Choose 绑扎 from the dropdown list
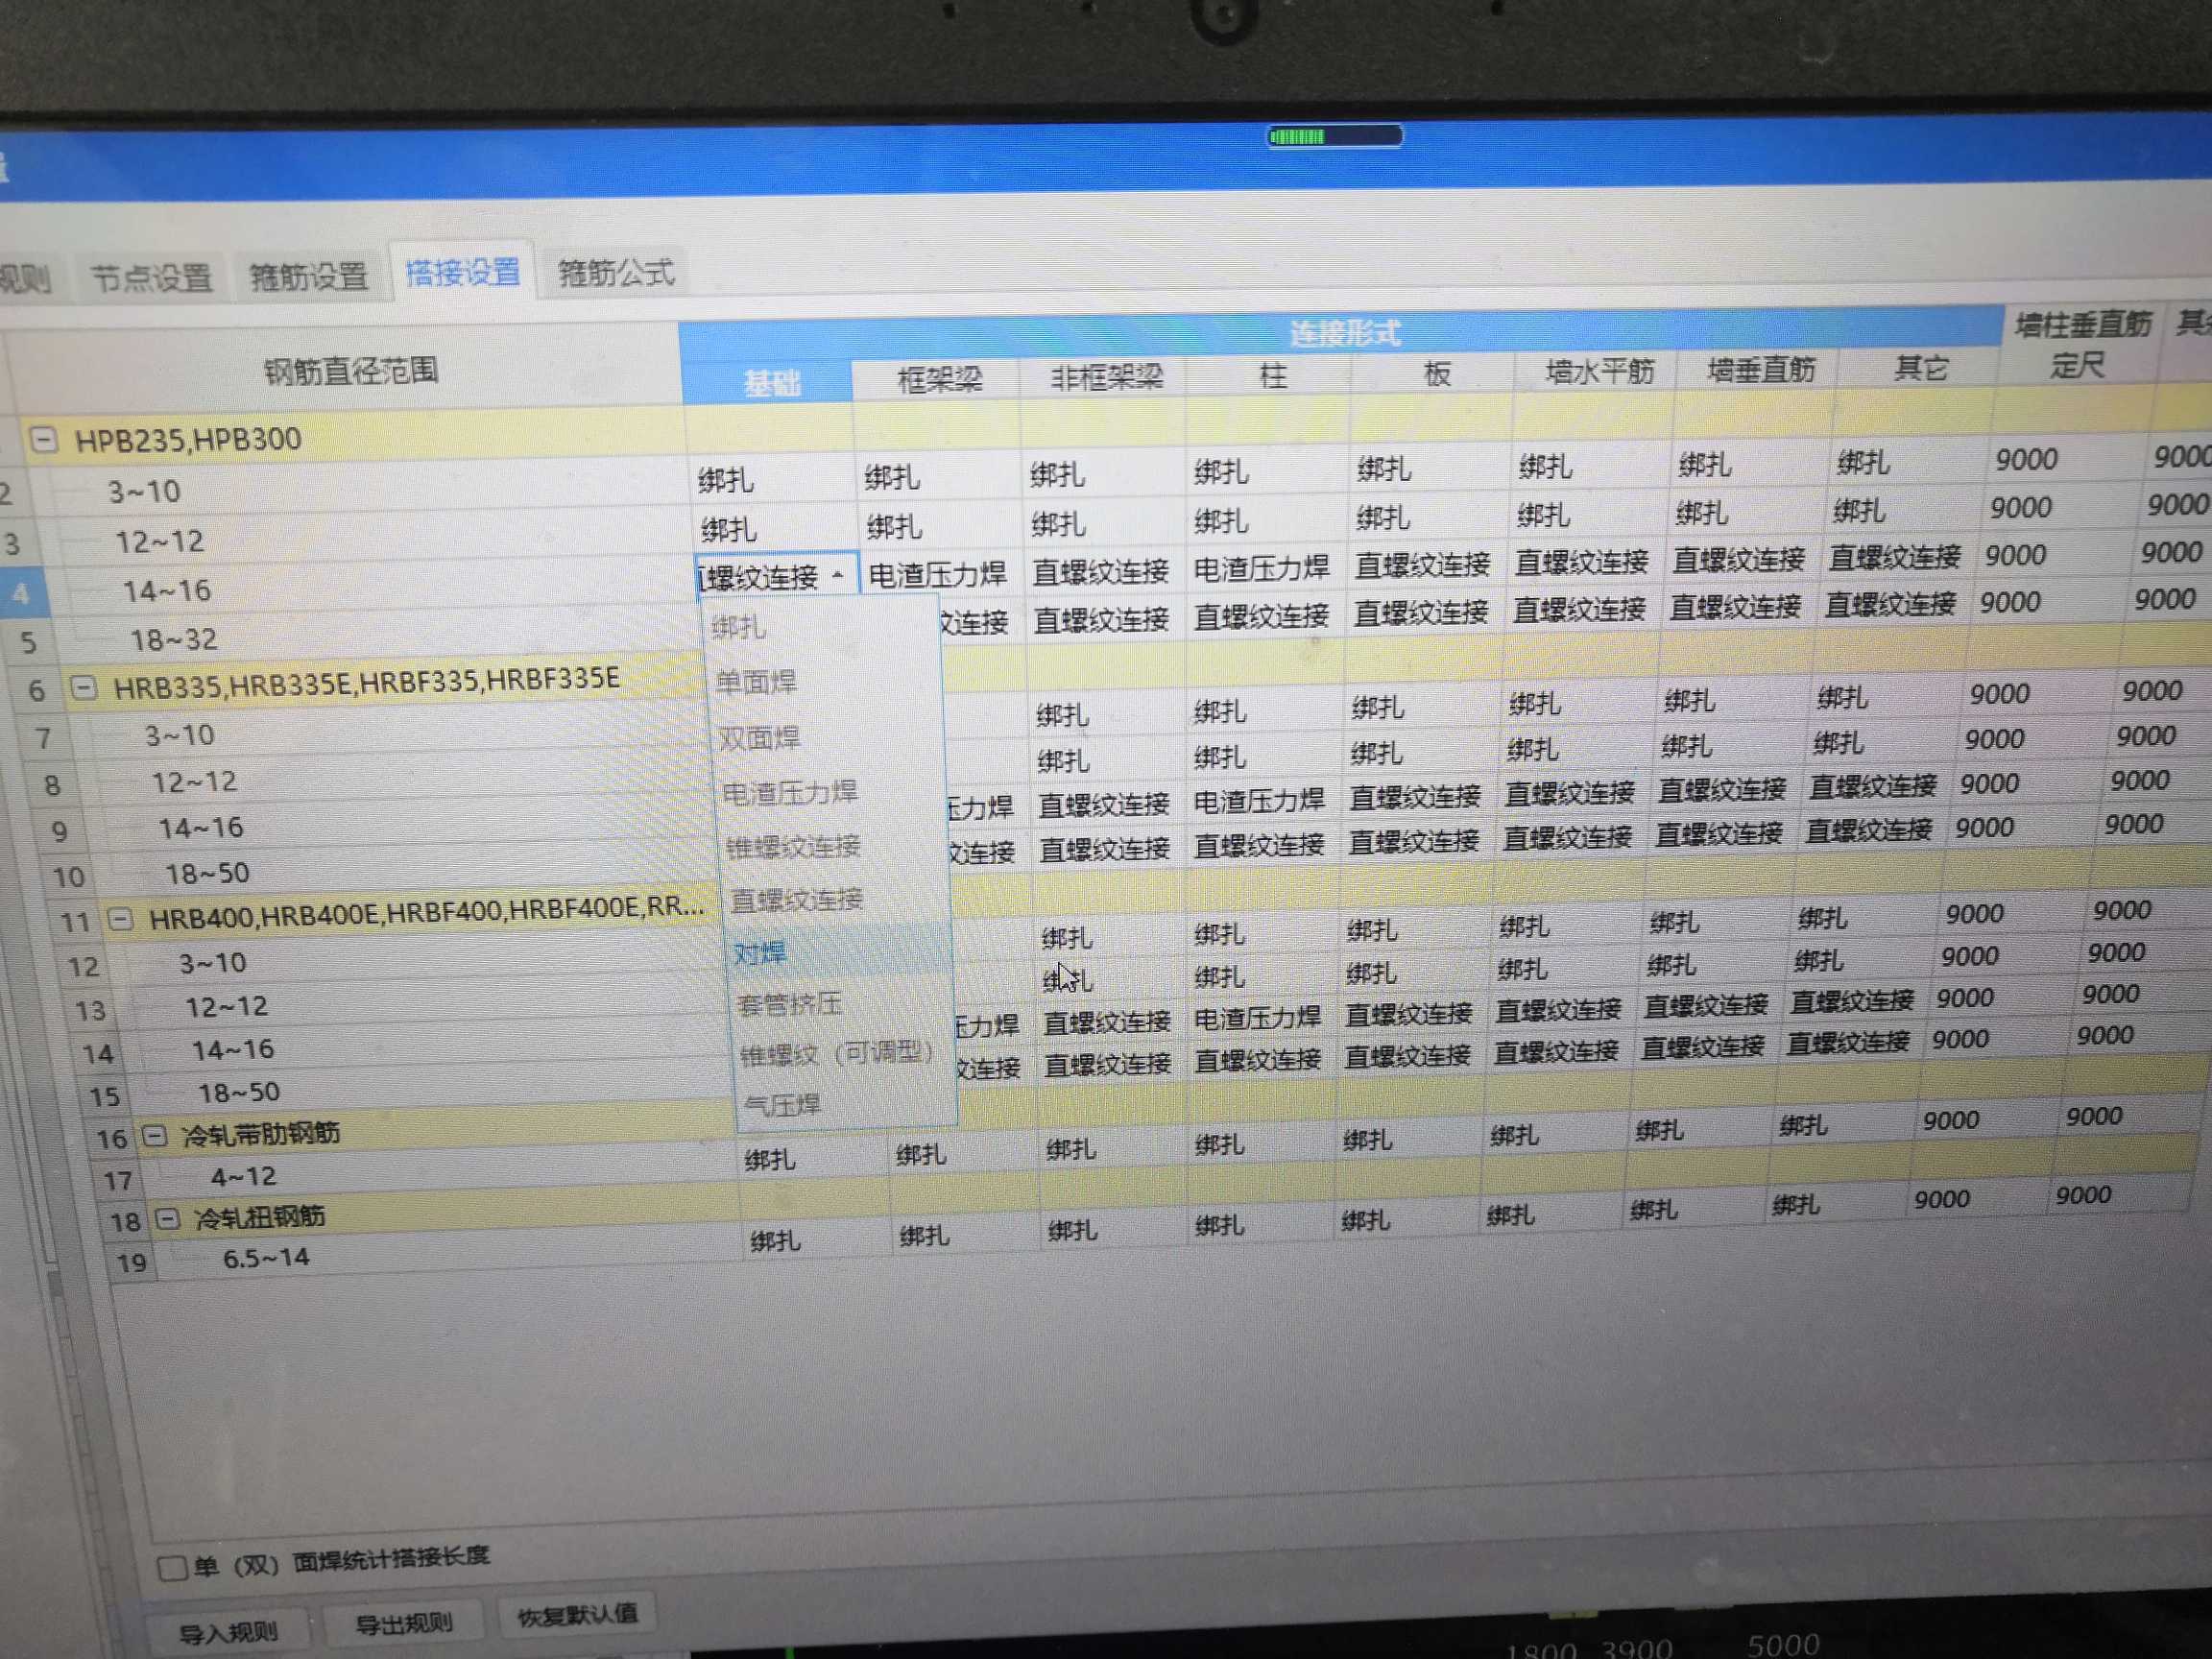Viewport: 2212px width, 1659px height. (x=740, y=627)
